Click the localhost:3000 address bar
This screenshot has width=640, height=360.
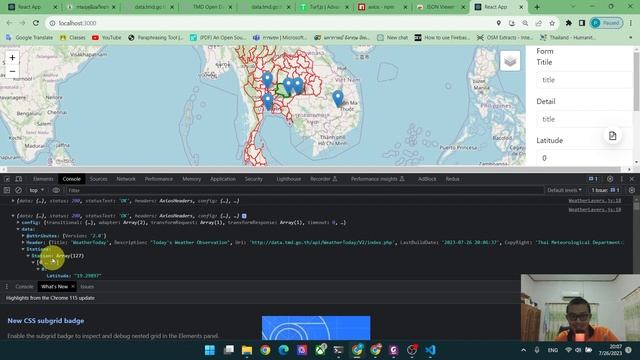[269, 23]
